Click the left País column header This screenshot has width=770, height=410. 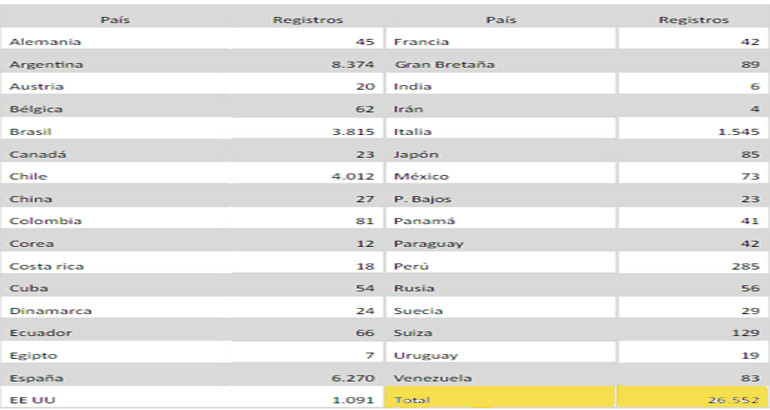coord(113,19)
